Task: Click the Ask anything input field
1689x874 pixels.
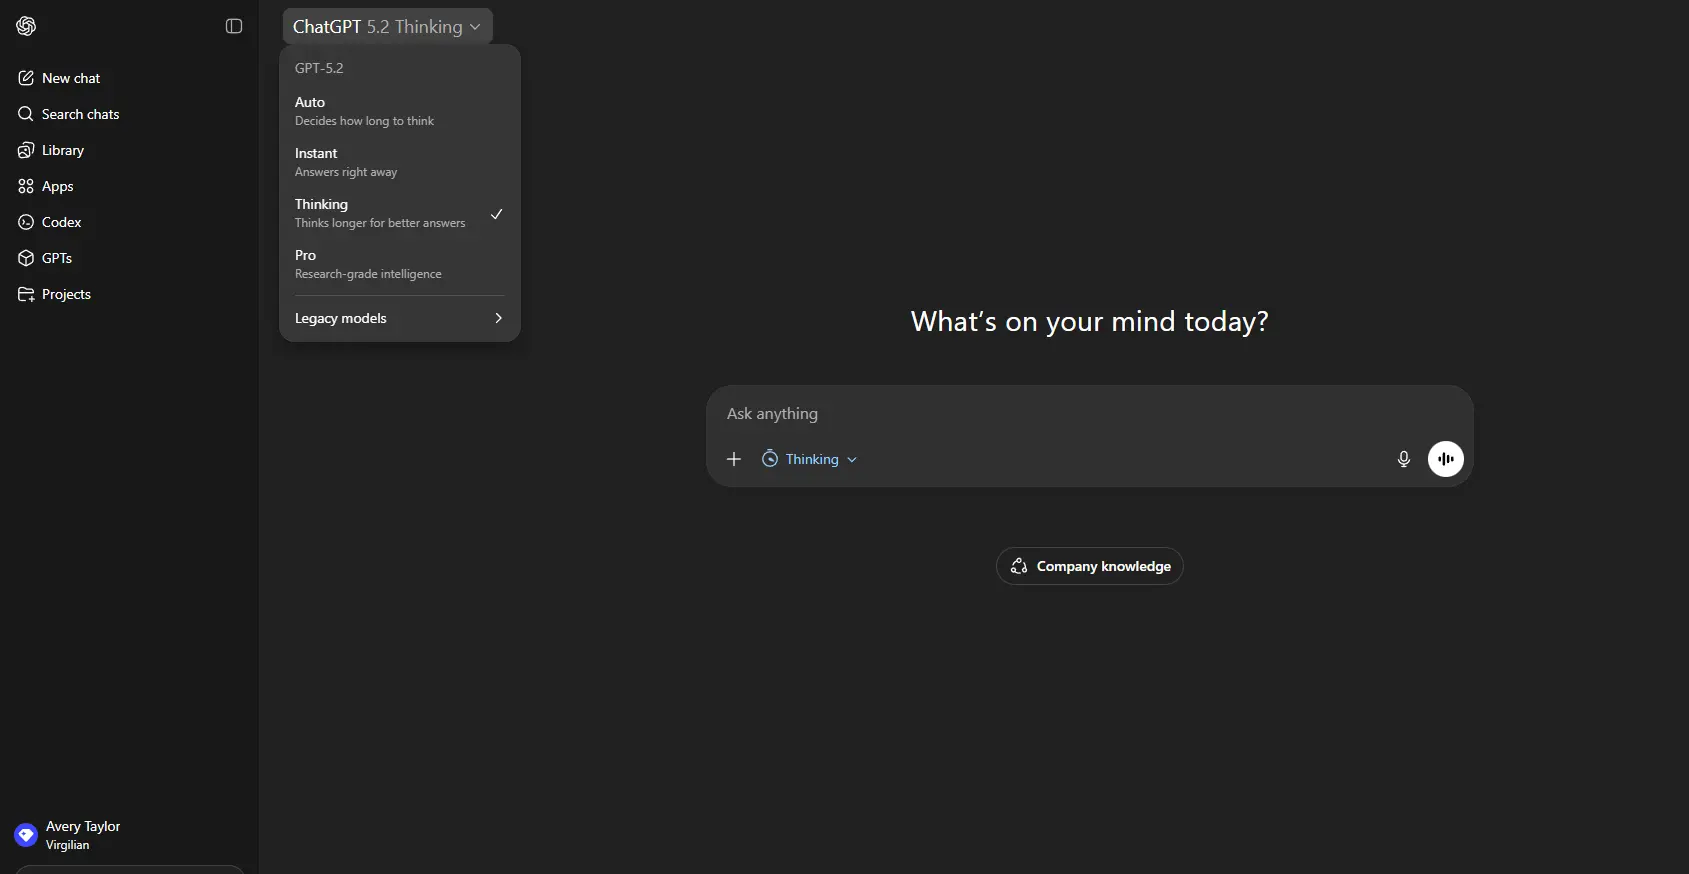Action: tap(1090, 414)
